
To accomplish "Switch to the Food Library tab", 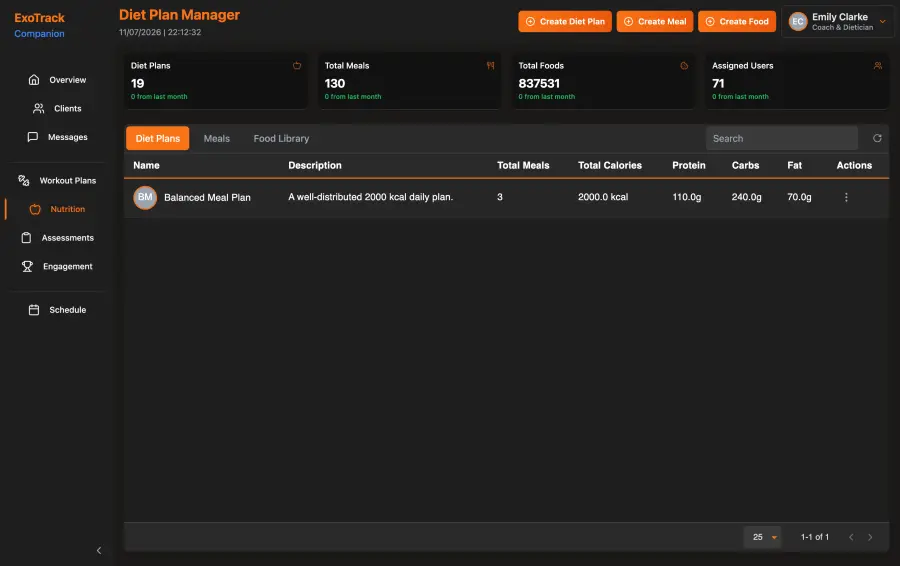I will [x=281, y=138].
